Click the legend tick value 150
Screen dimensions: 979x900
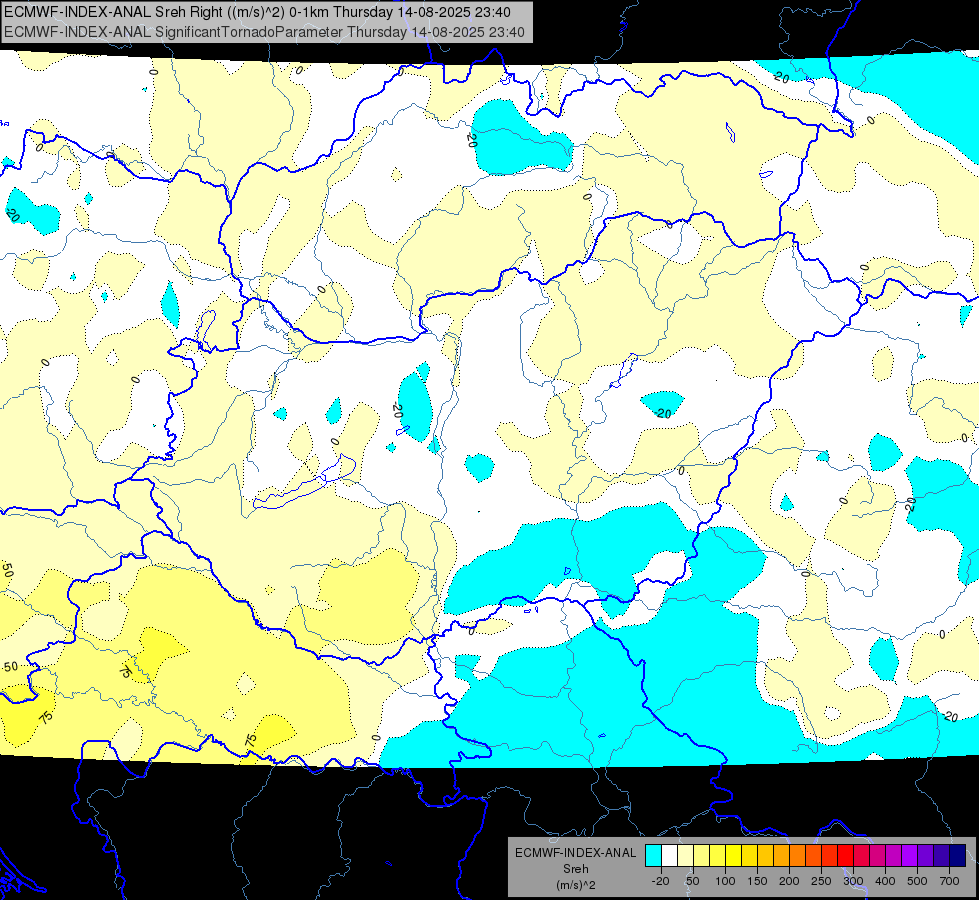coord(757,881)
